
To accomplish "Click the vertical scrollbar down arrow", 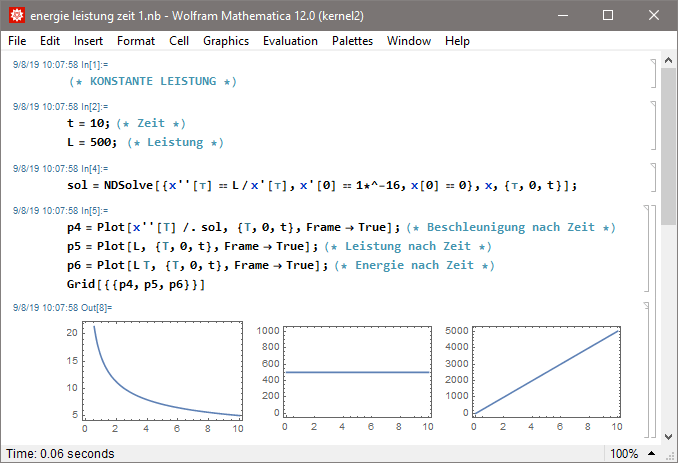I will (x=669, y=435).
